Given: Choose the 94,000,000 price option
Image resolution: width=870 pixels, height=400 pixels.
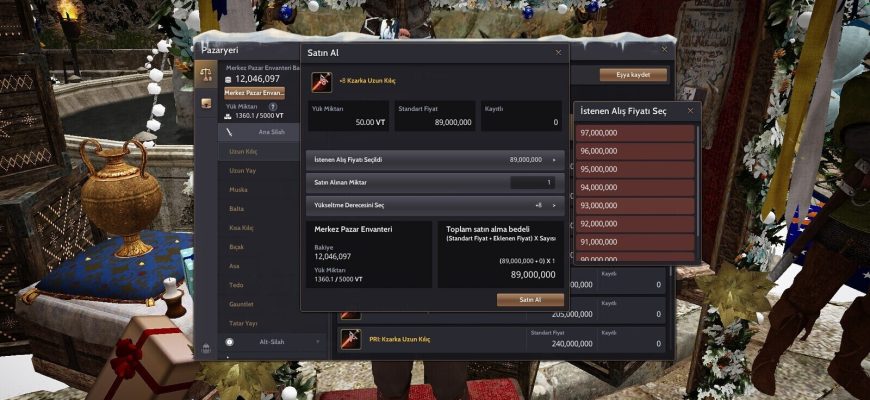Looking at the screenshot, I should coord(635,188).
